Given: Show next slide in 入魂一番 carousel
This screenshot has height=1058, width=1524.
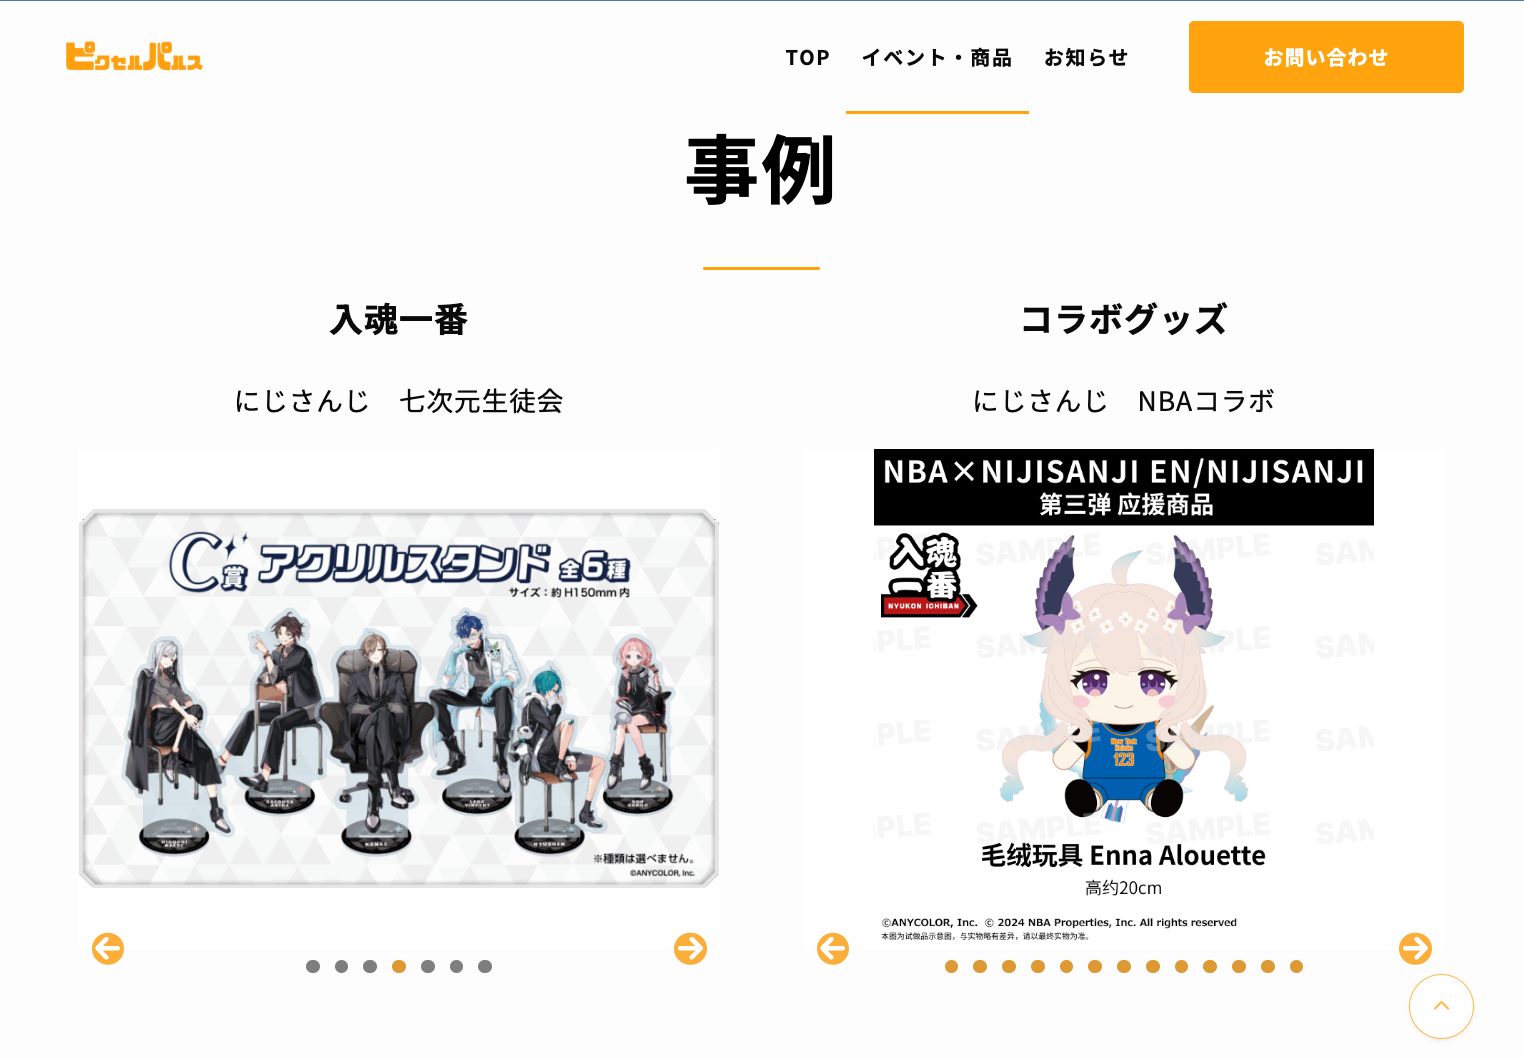Looking at the screenshot, I should [690, 948].
